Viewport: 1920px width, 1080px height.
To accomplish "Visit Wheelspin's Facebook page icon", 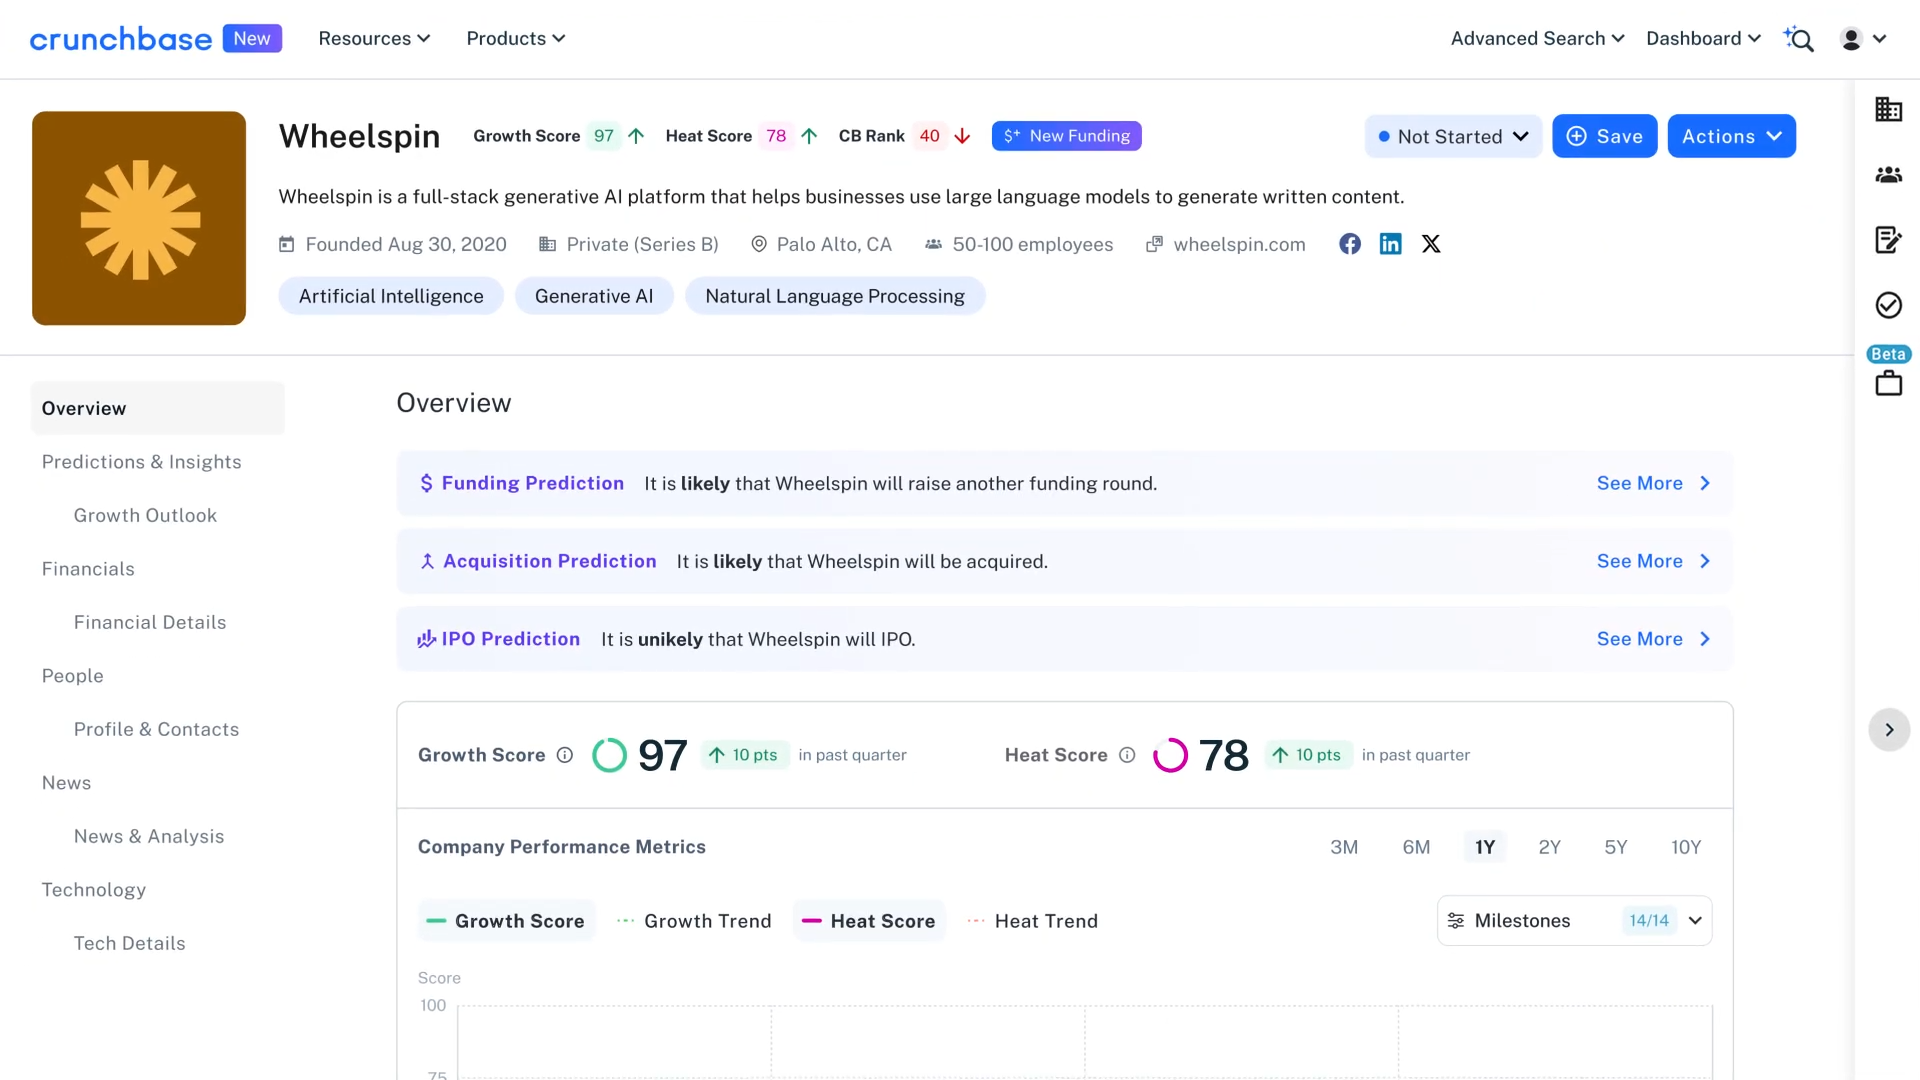I will point(1350,244).
